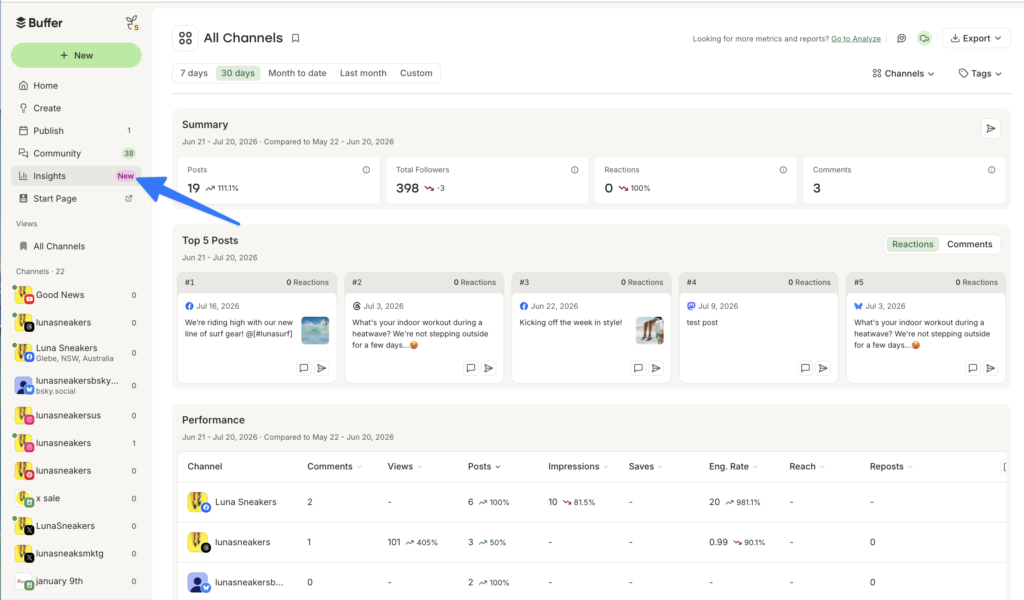Viewport: 1024px width, 600px height.
Task: Click the bookmark icon beside All Channels
Action: click(295, 39)
